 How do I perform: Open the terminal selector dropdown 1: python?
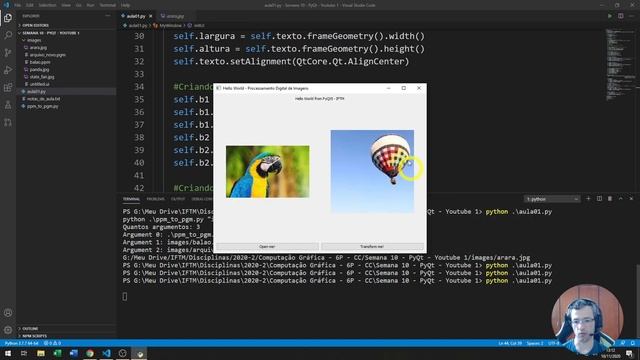[552, 199]
